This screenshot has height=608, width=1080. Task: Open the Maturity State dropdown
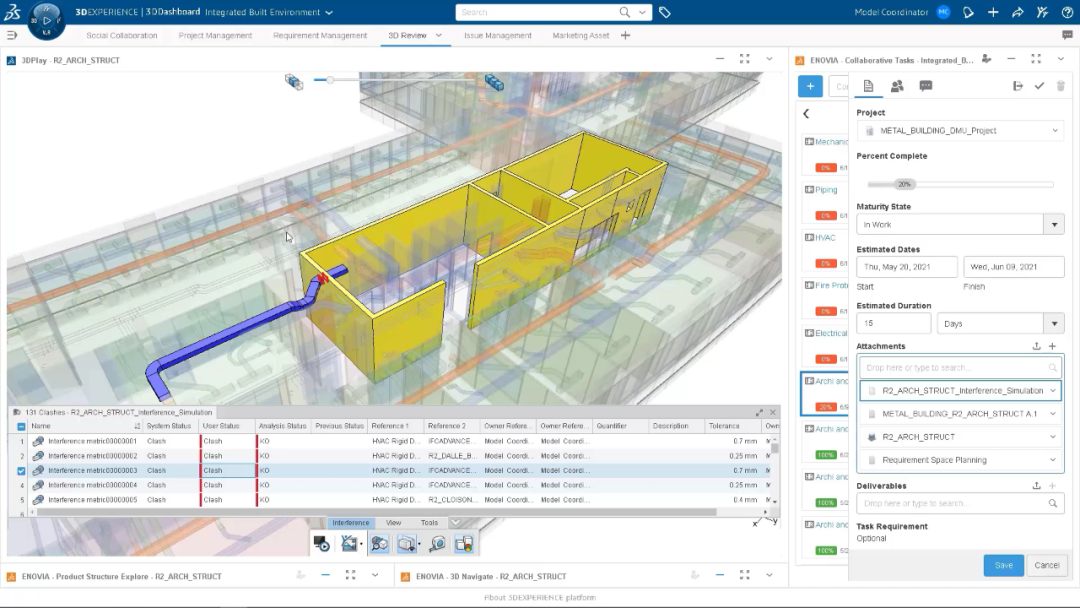1053,225
